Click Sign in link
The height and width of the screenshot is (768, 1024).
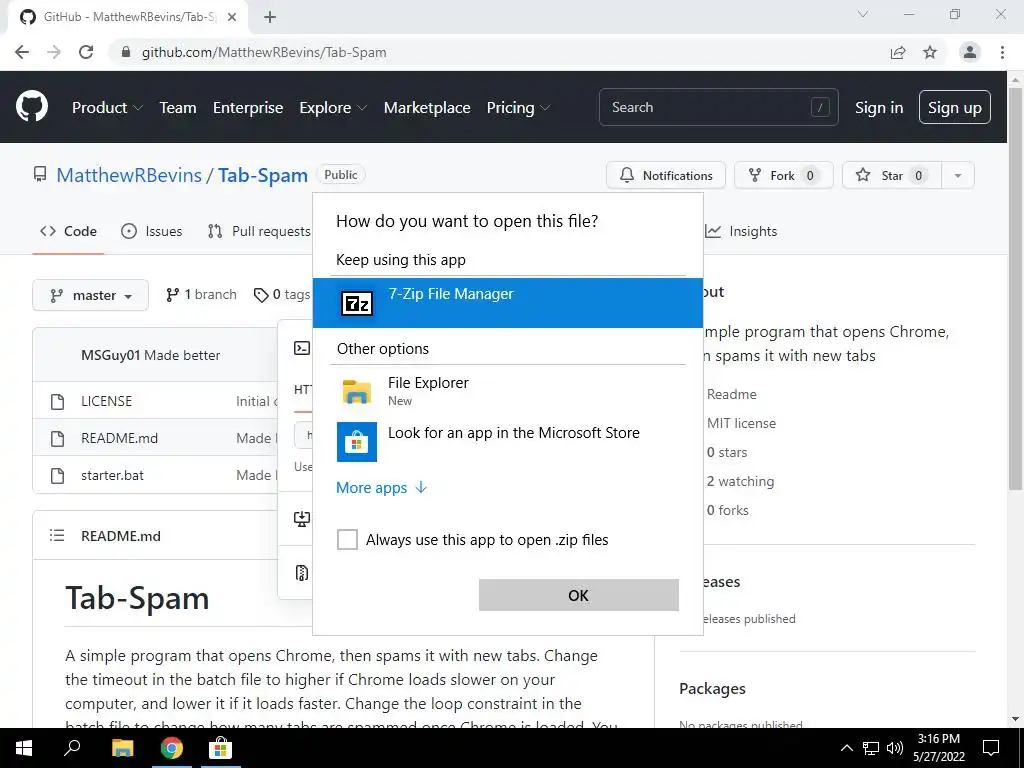click(879, 107)
